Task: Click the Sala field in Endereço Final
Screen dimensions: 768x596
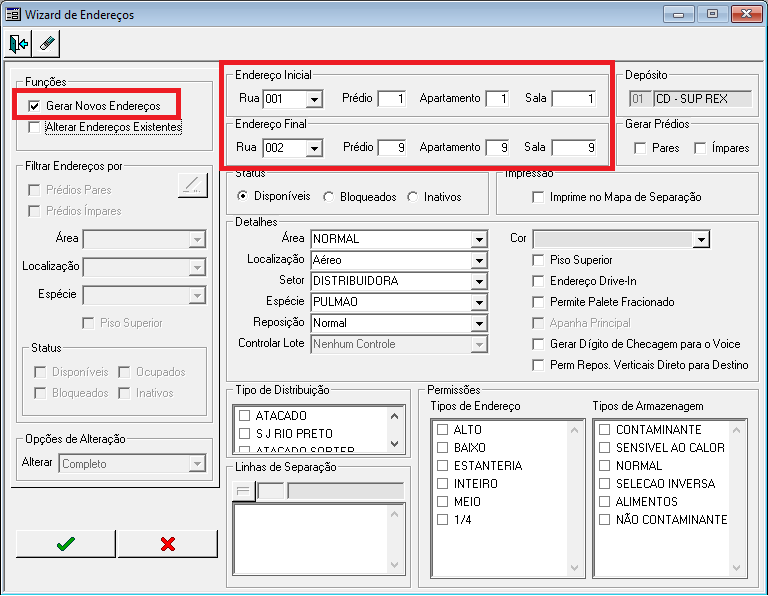Action: (574, 147)
